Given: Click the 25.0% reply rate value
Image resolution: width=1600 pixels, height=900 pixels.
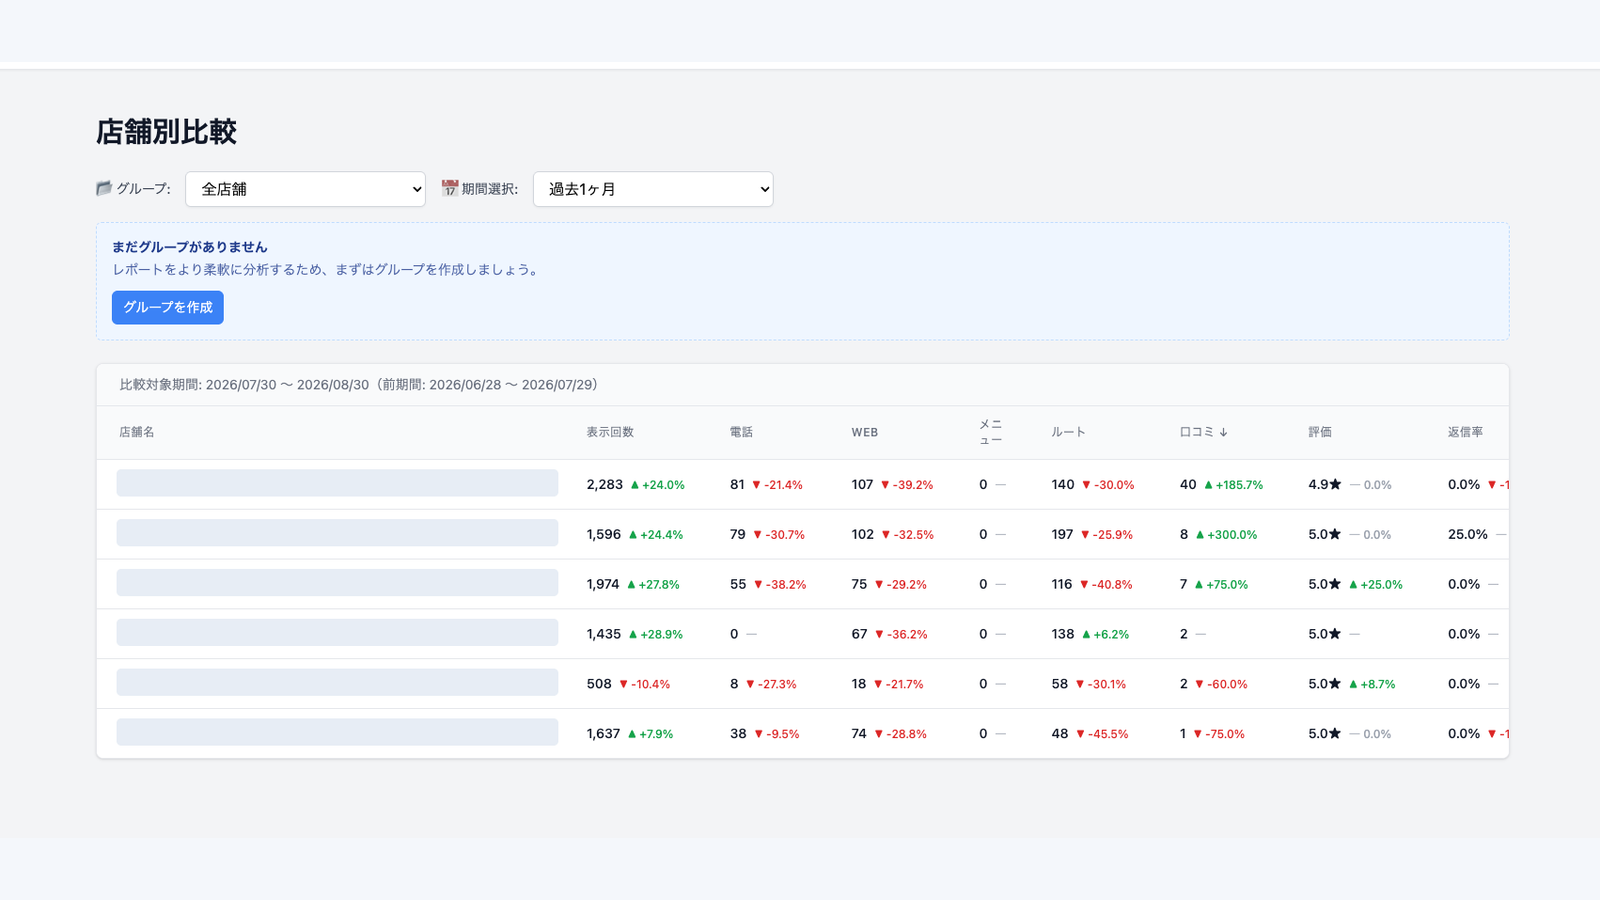Looking at the screenshot, I should click(1468, 534).
